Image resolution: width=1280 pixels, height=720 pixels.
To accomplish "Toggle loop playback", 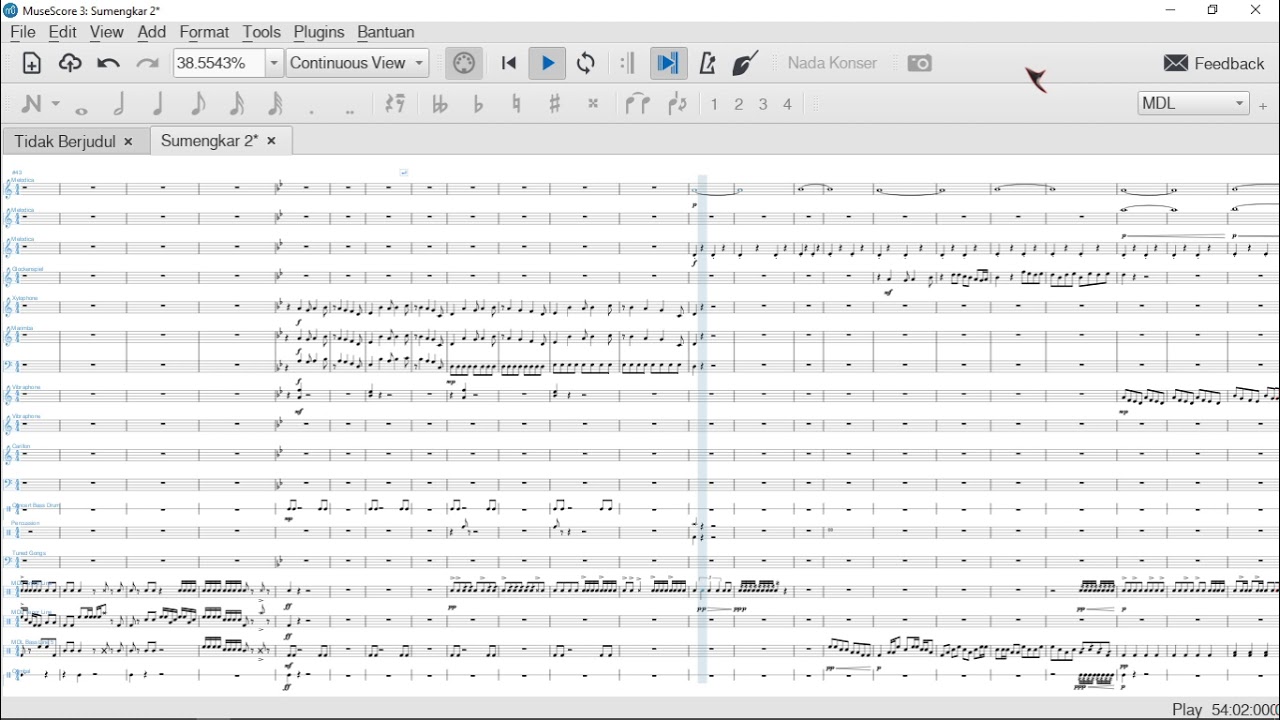I will (x=587, y=64).
